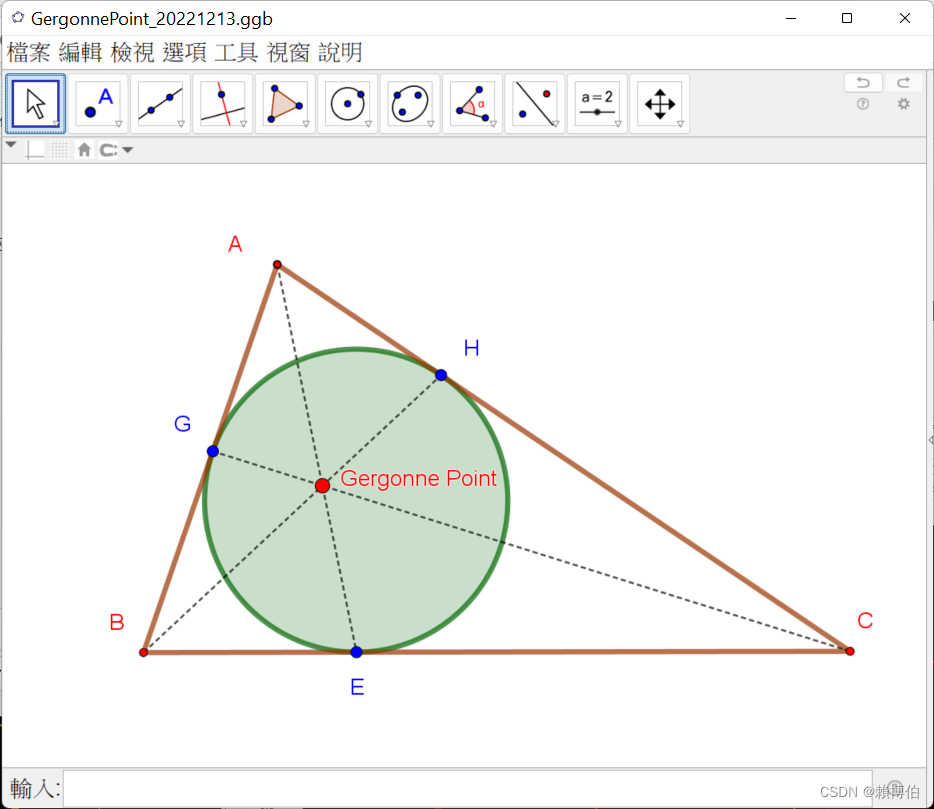Select the Point tool
The height and width of the screenshot is (809, 934).
coord(97,102)
